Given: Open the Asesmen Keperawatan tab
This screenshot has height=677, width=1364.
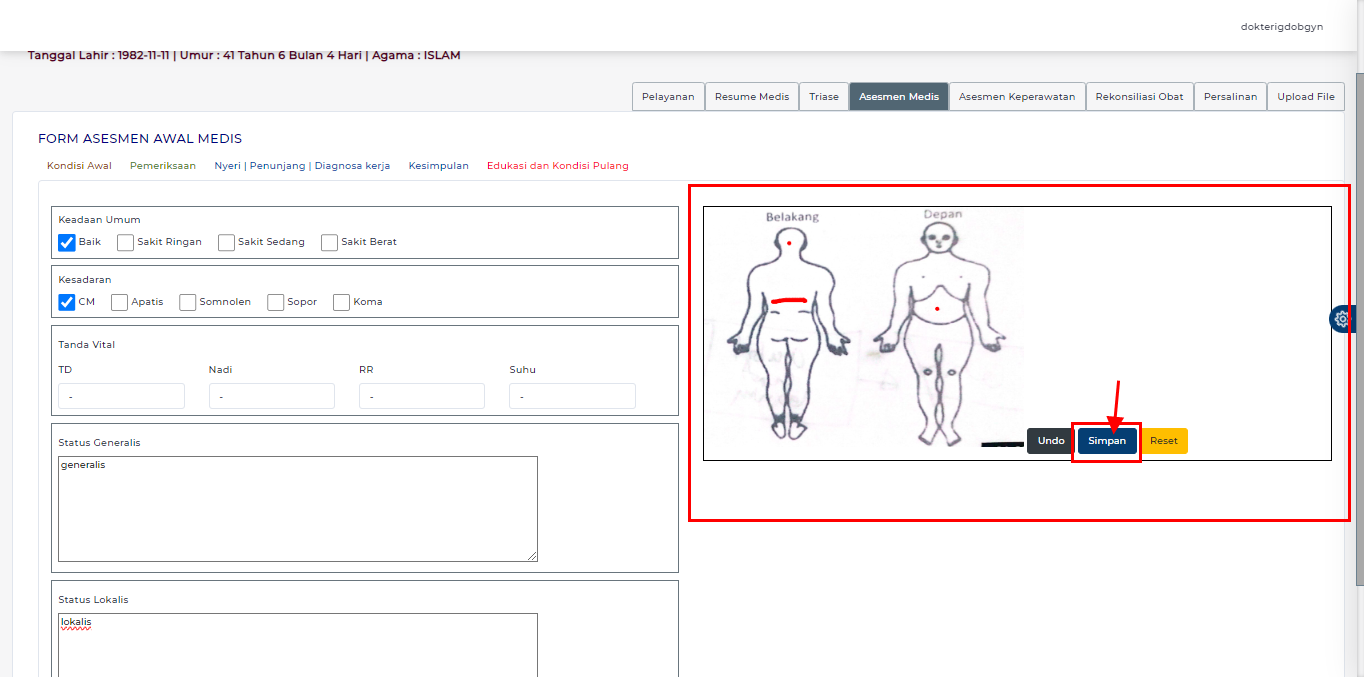Looking at the screenshot, I should 1016,96.
